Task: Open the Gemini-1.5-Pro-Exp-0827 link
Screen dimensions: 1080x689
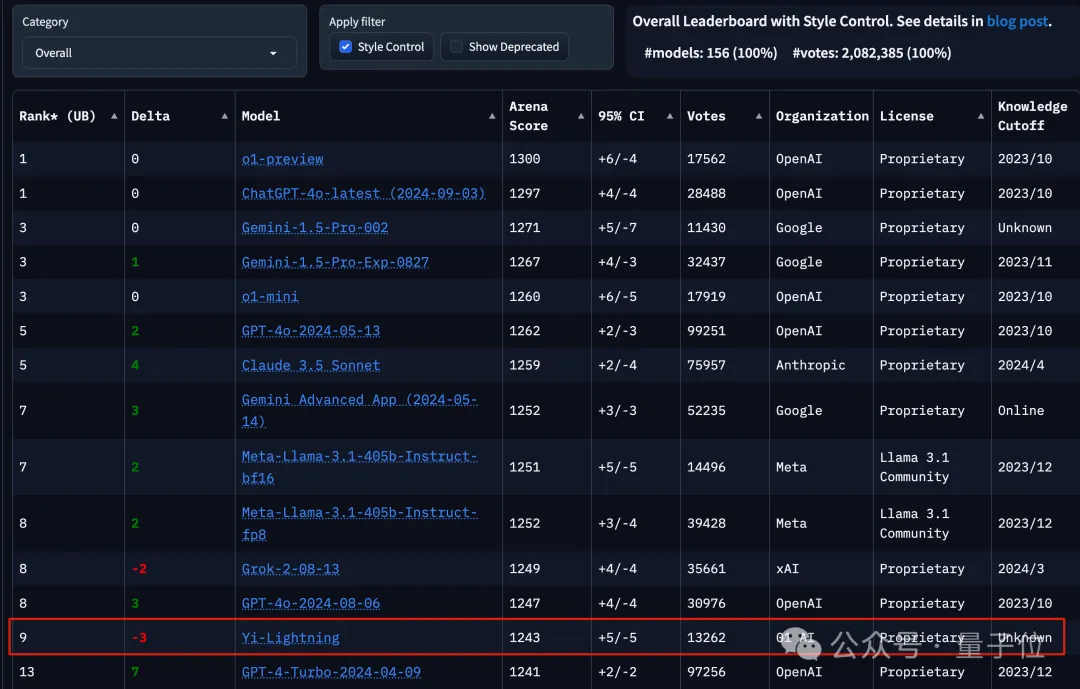Action: click(335, 263)
